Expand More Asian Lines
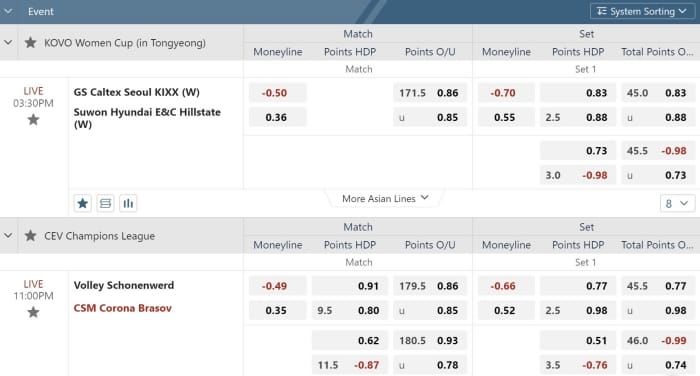The width and height of the screenshot is (700, 376). [385, 199]
